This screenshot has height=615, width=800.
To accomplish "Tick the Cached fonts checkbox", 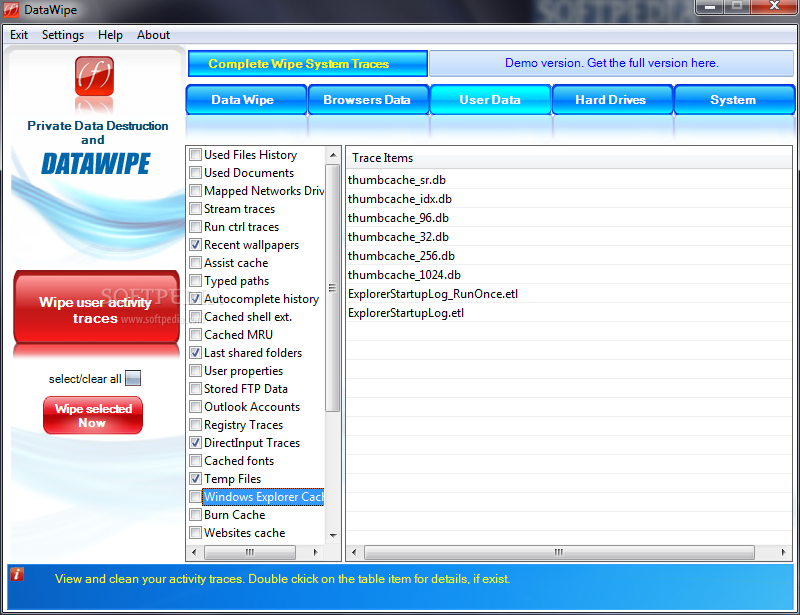I will [x=195, y=461].
